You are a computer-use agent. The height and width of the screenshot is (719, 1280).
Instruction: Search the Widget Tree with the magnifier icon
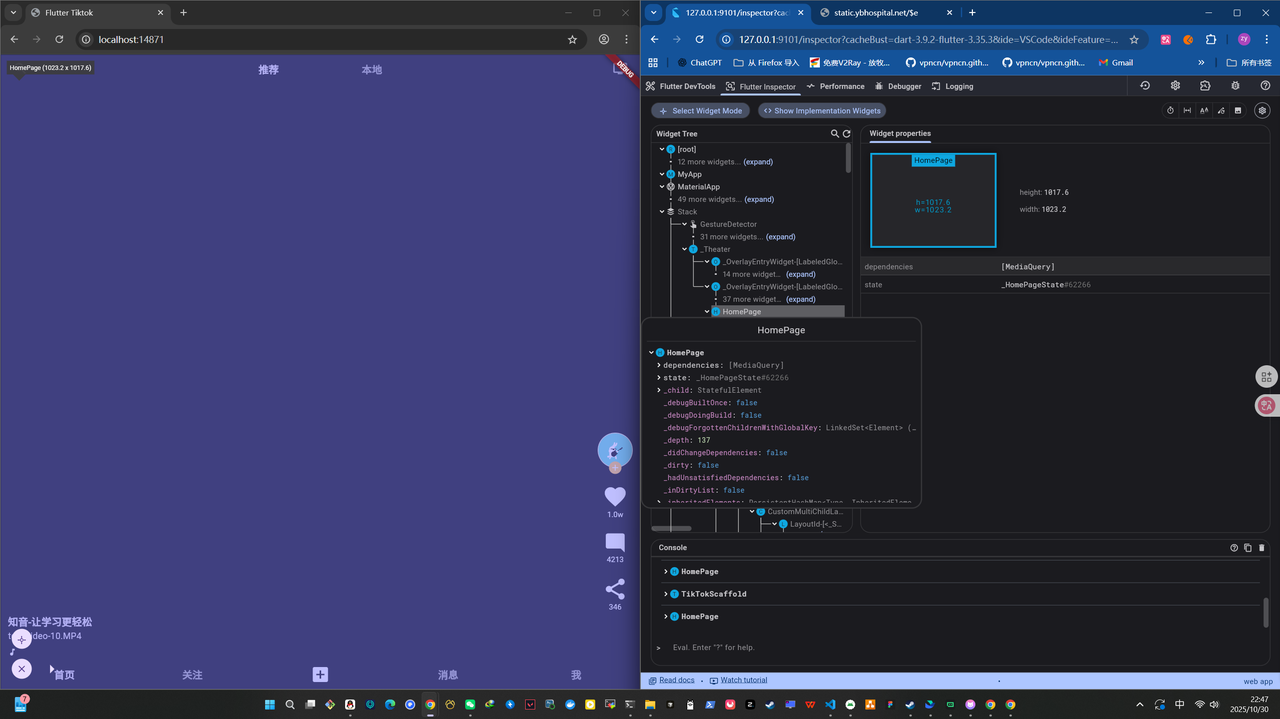click(x=835, y=134)
